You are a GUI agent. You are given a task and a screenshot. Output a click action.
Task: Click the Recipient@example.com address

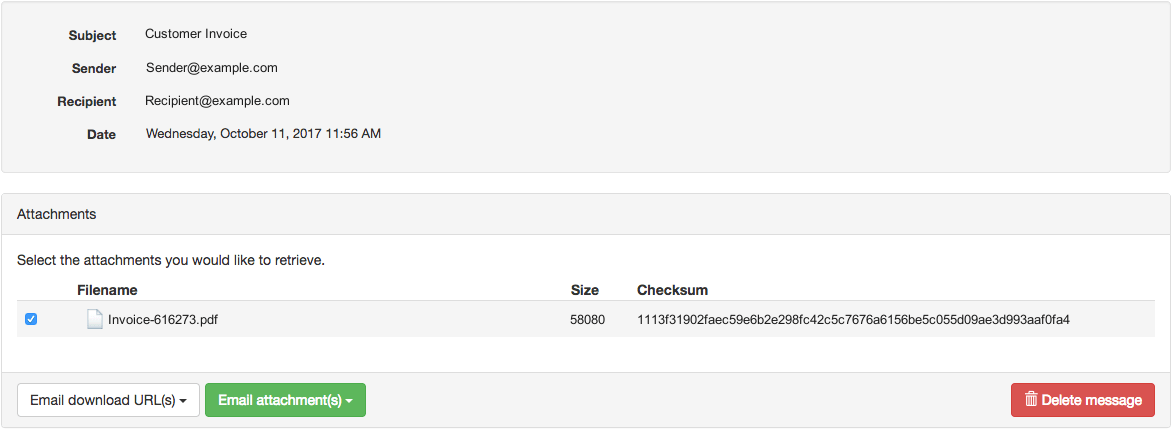(x=217, y=101)
